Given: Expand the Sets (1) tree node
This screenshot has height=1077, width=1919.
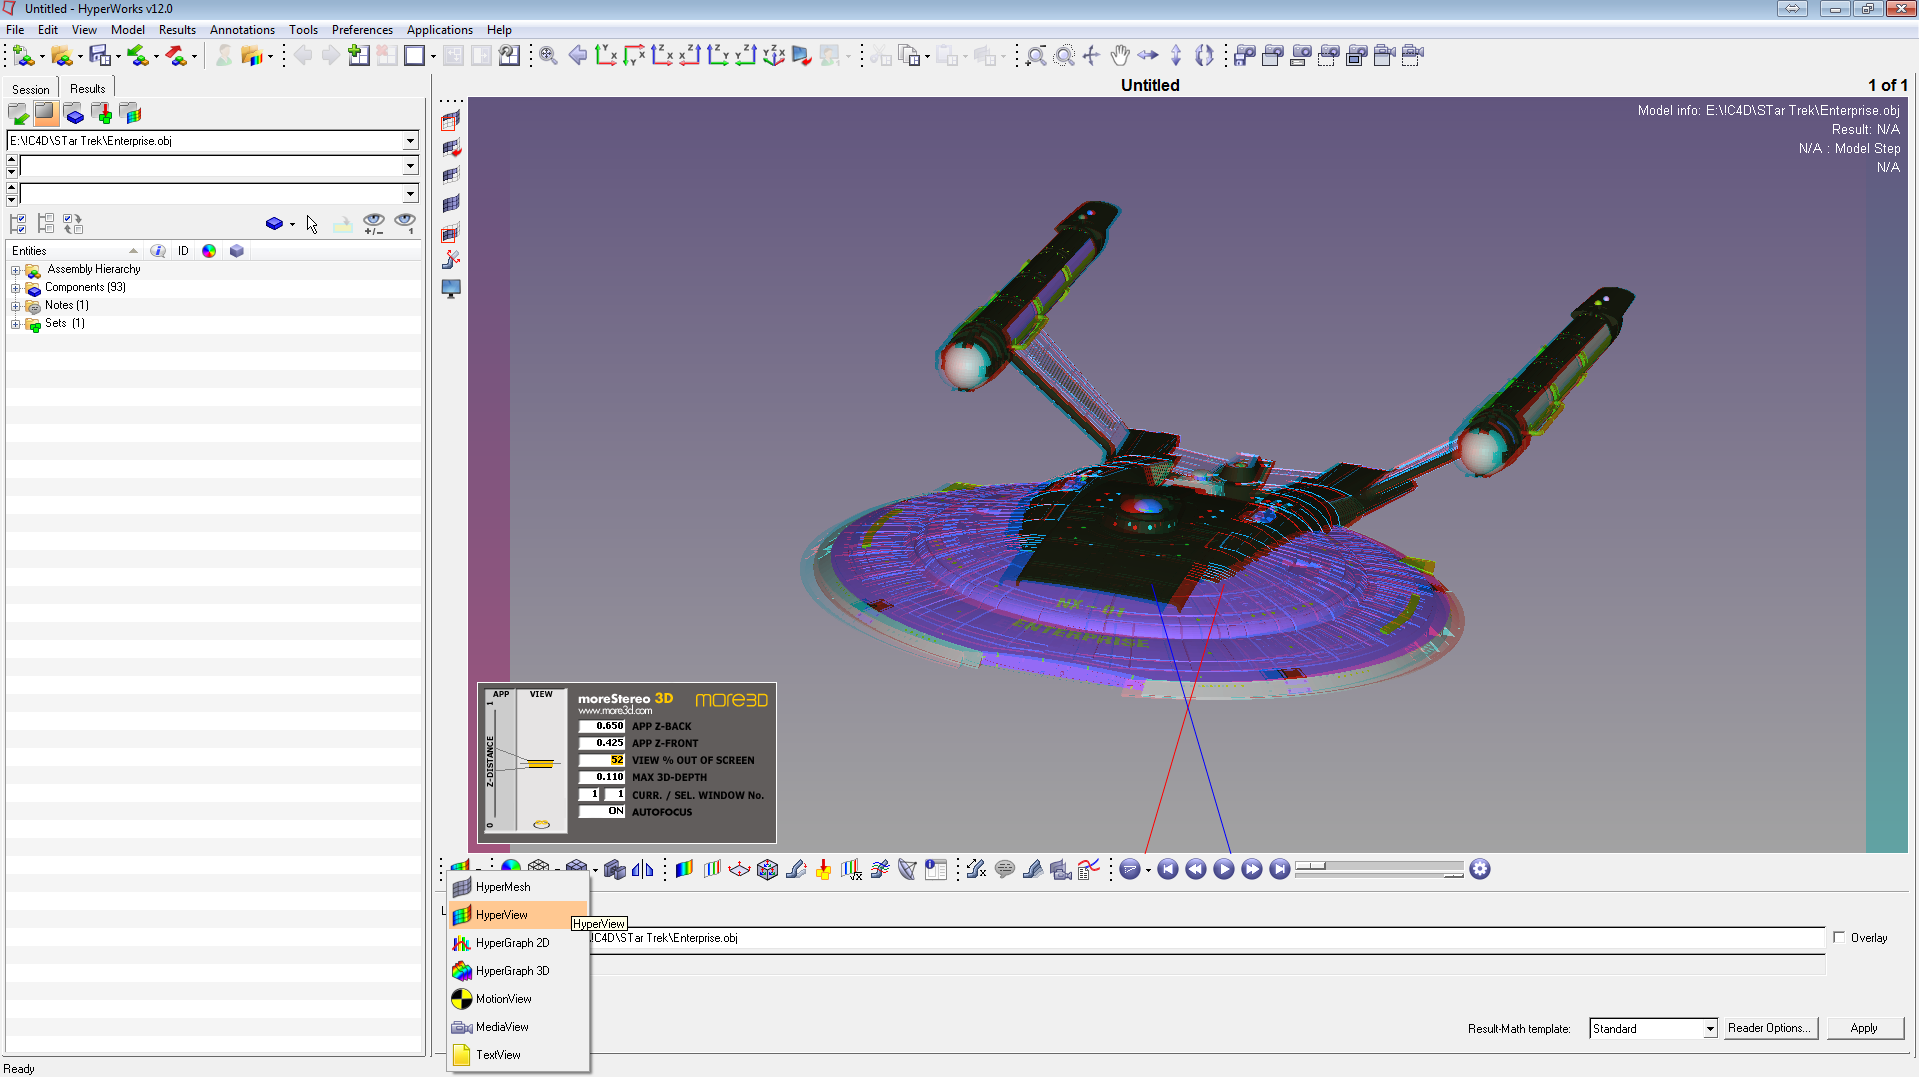Looking at the screenshot, I should (16, 324).
